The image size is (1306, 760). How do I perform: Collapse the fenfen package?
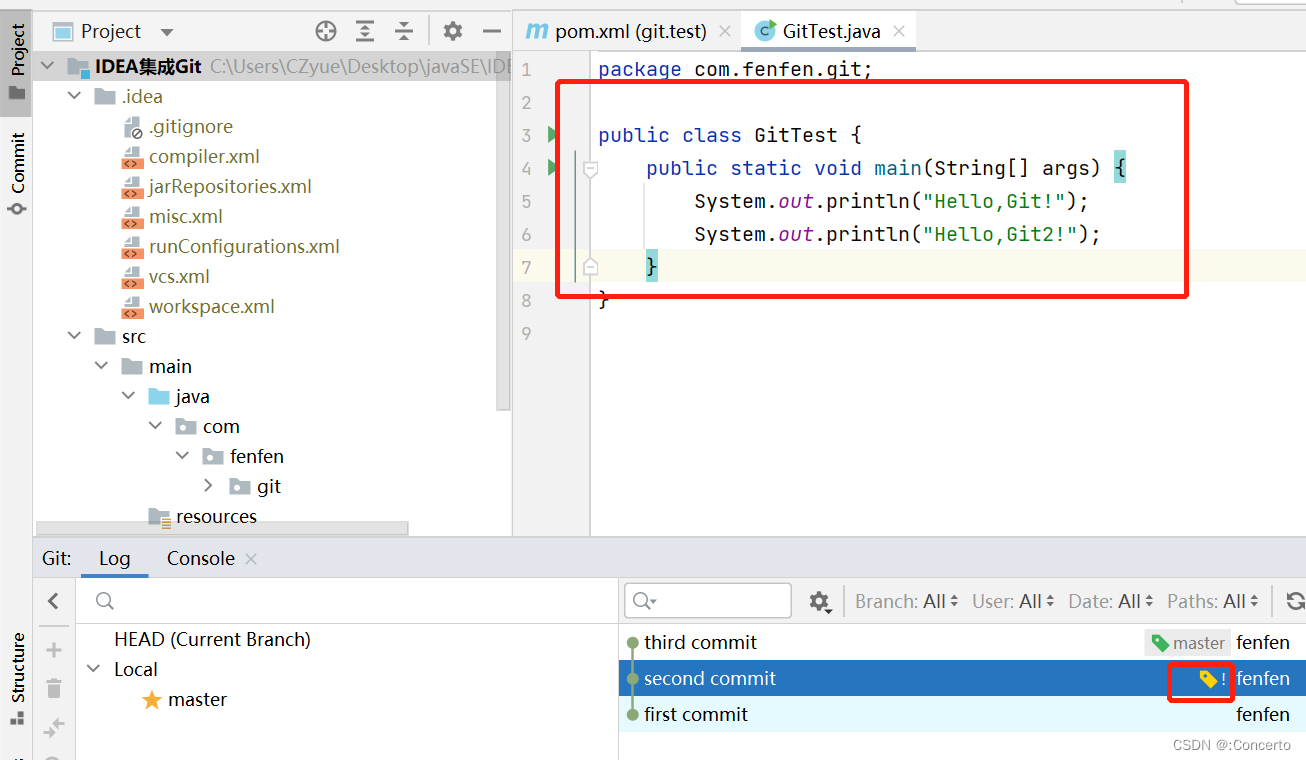pyautogui.click(x=183, y=457)
